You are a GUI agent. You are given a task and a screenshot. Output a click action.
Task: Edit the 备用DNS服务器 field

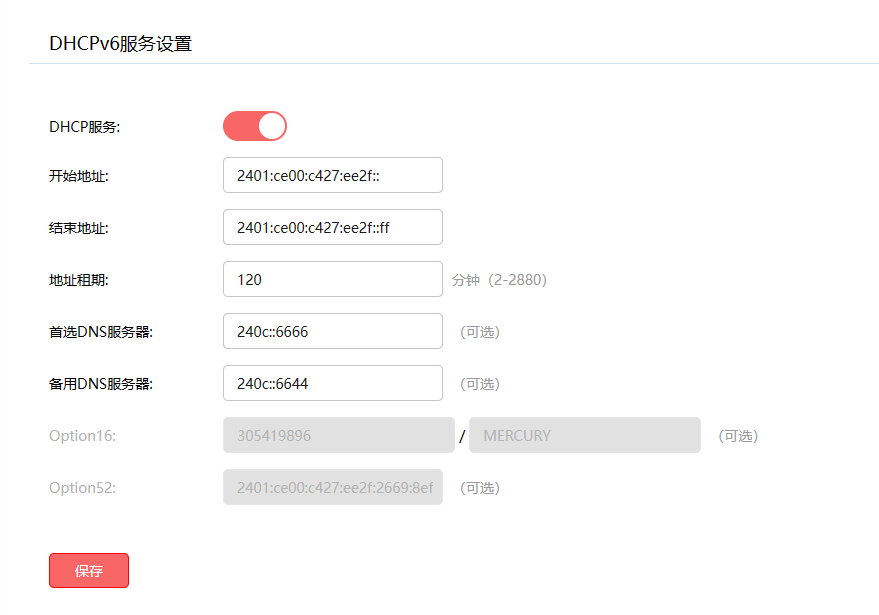tap(332, 383)
